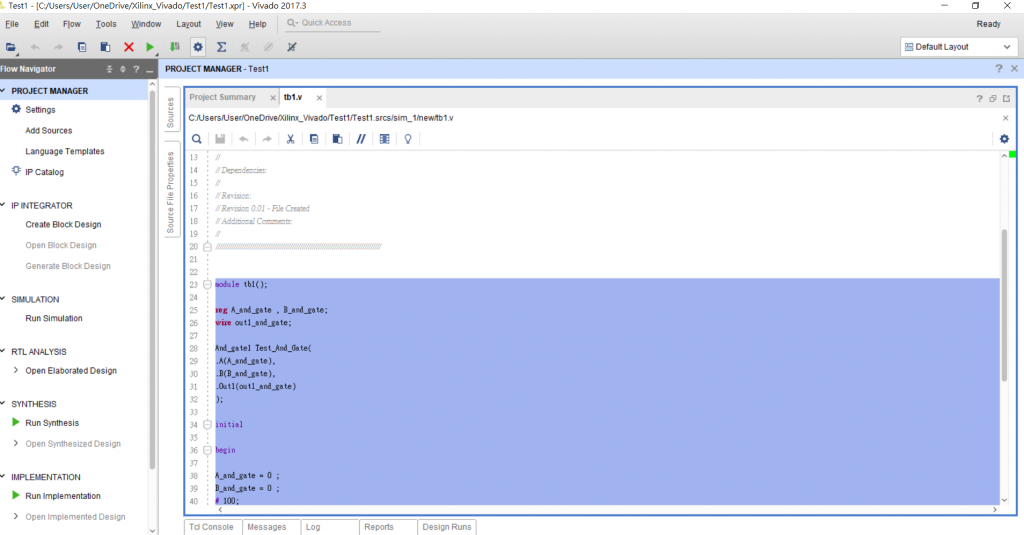The width and height of the screenshot is (1024, 535).
Task: Click the Flow Navigator help question mark
Action: (136, 69)
